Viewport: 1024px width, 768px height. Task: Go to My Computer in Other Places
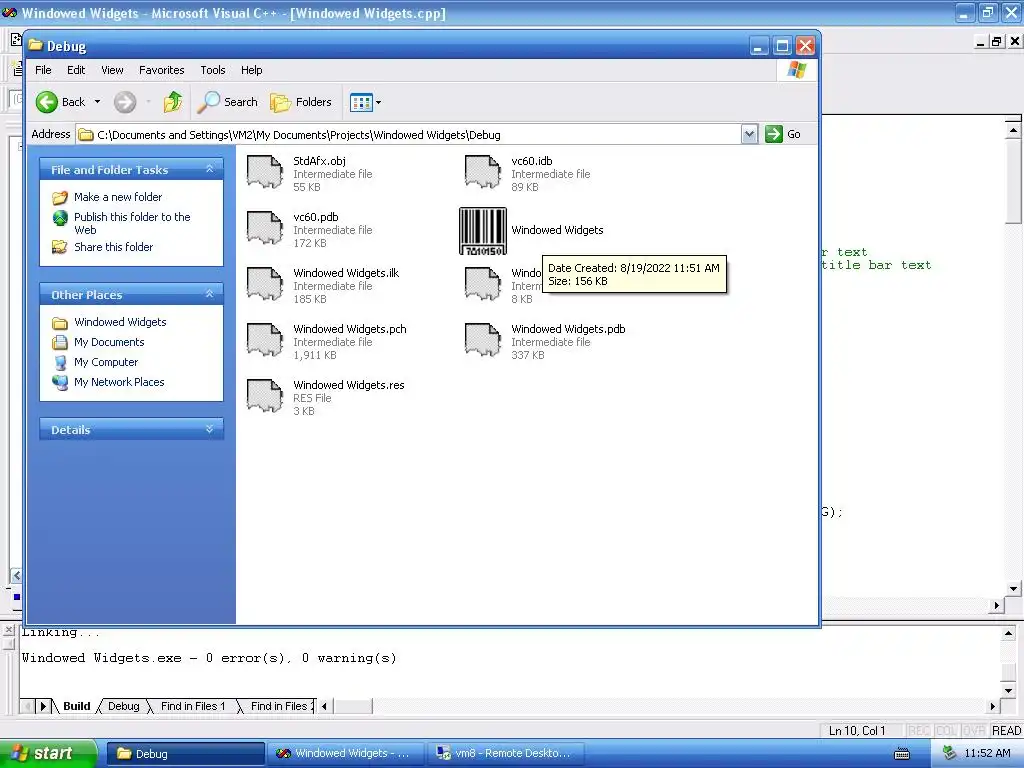(106, 362)
